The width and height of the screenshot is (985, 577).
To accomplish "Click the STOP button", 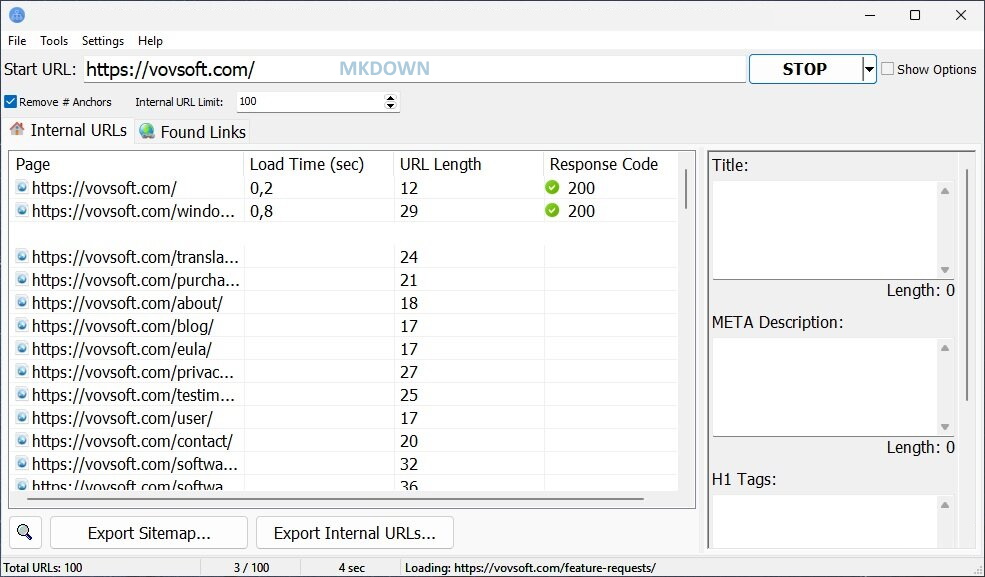I will pyautogui.click(x=805, y=69).
